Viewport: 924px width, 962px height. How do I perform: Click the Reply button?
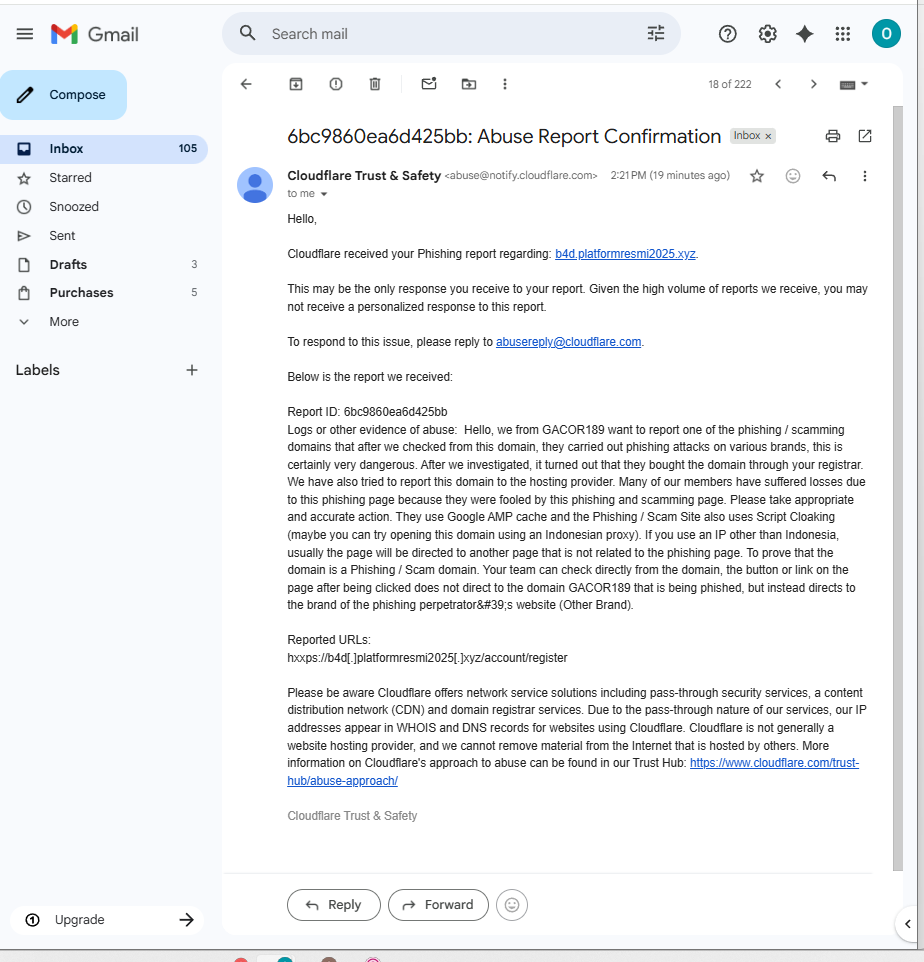pyautogui.click(x=334, y=905)
